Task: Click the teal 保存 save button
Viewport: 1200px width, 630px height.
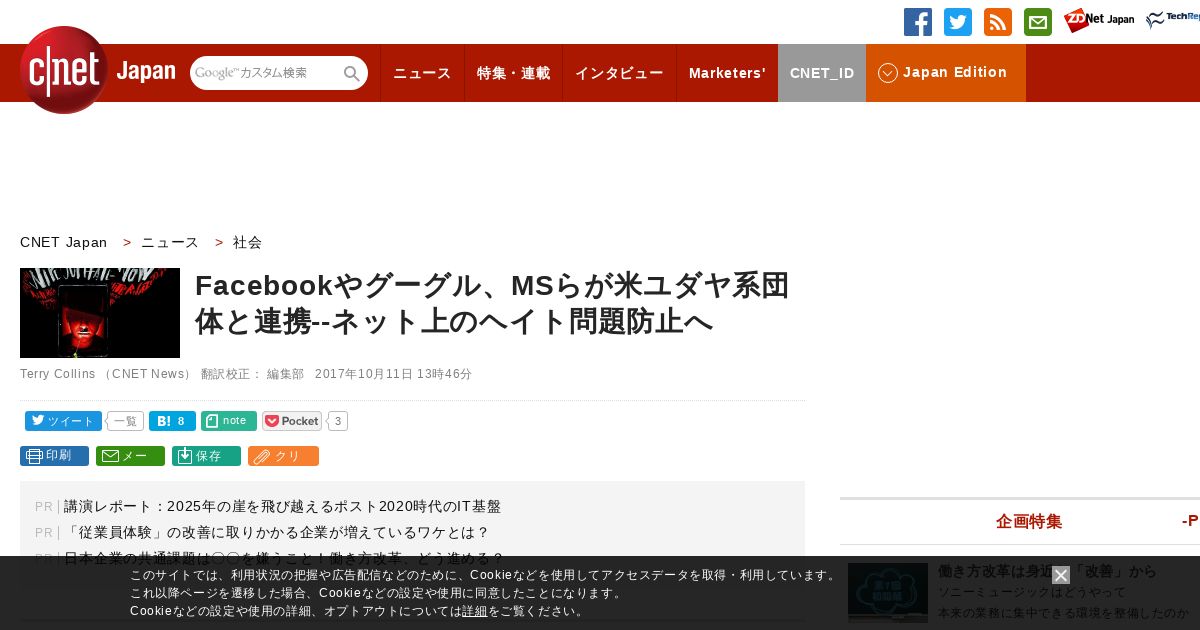Action: (x=206, y=456)
